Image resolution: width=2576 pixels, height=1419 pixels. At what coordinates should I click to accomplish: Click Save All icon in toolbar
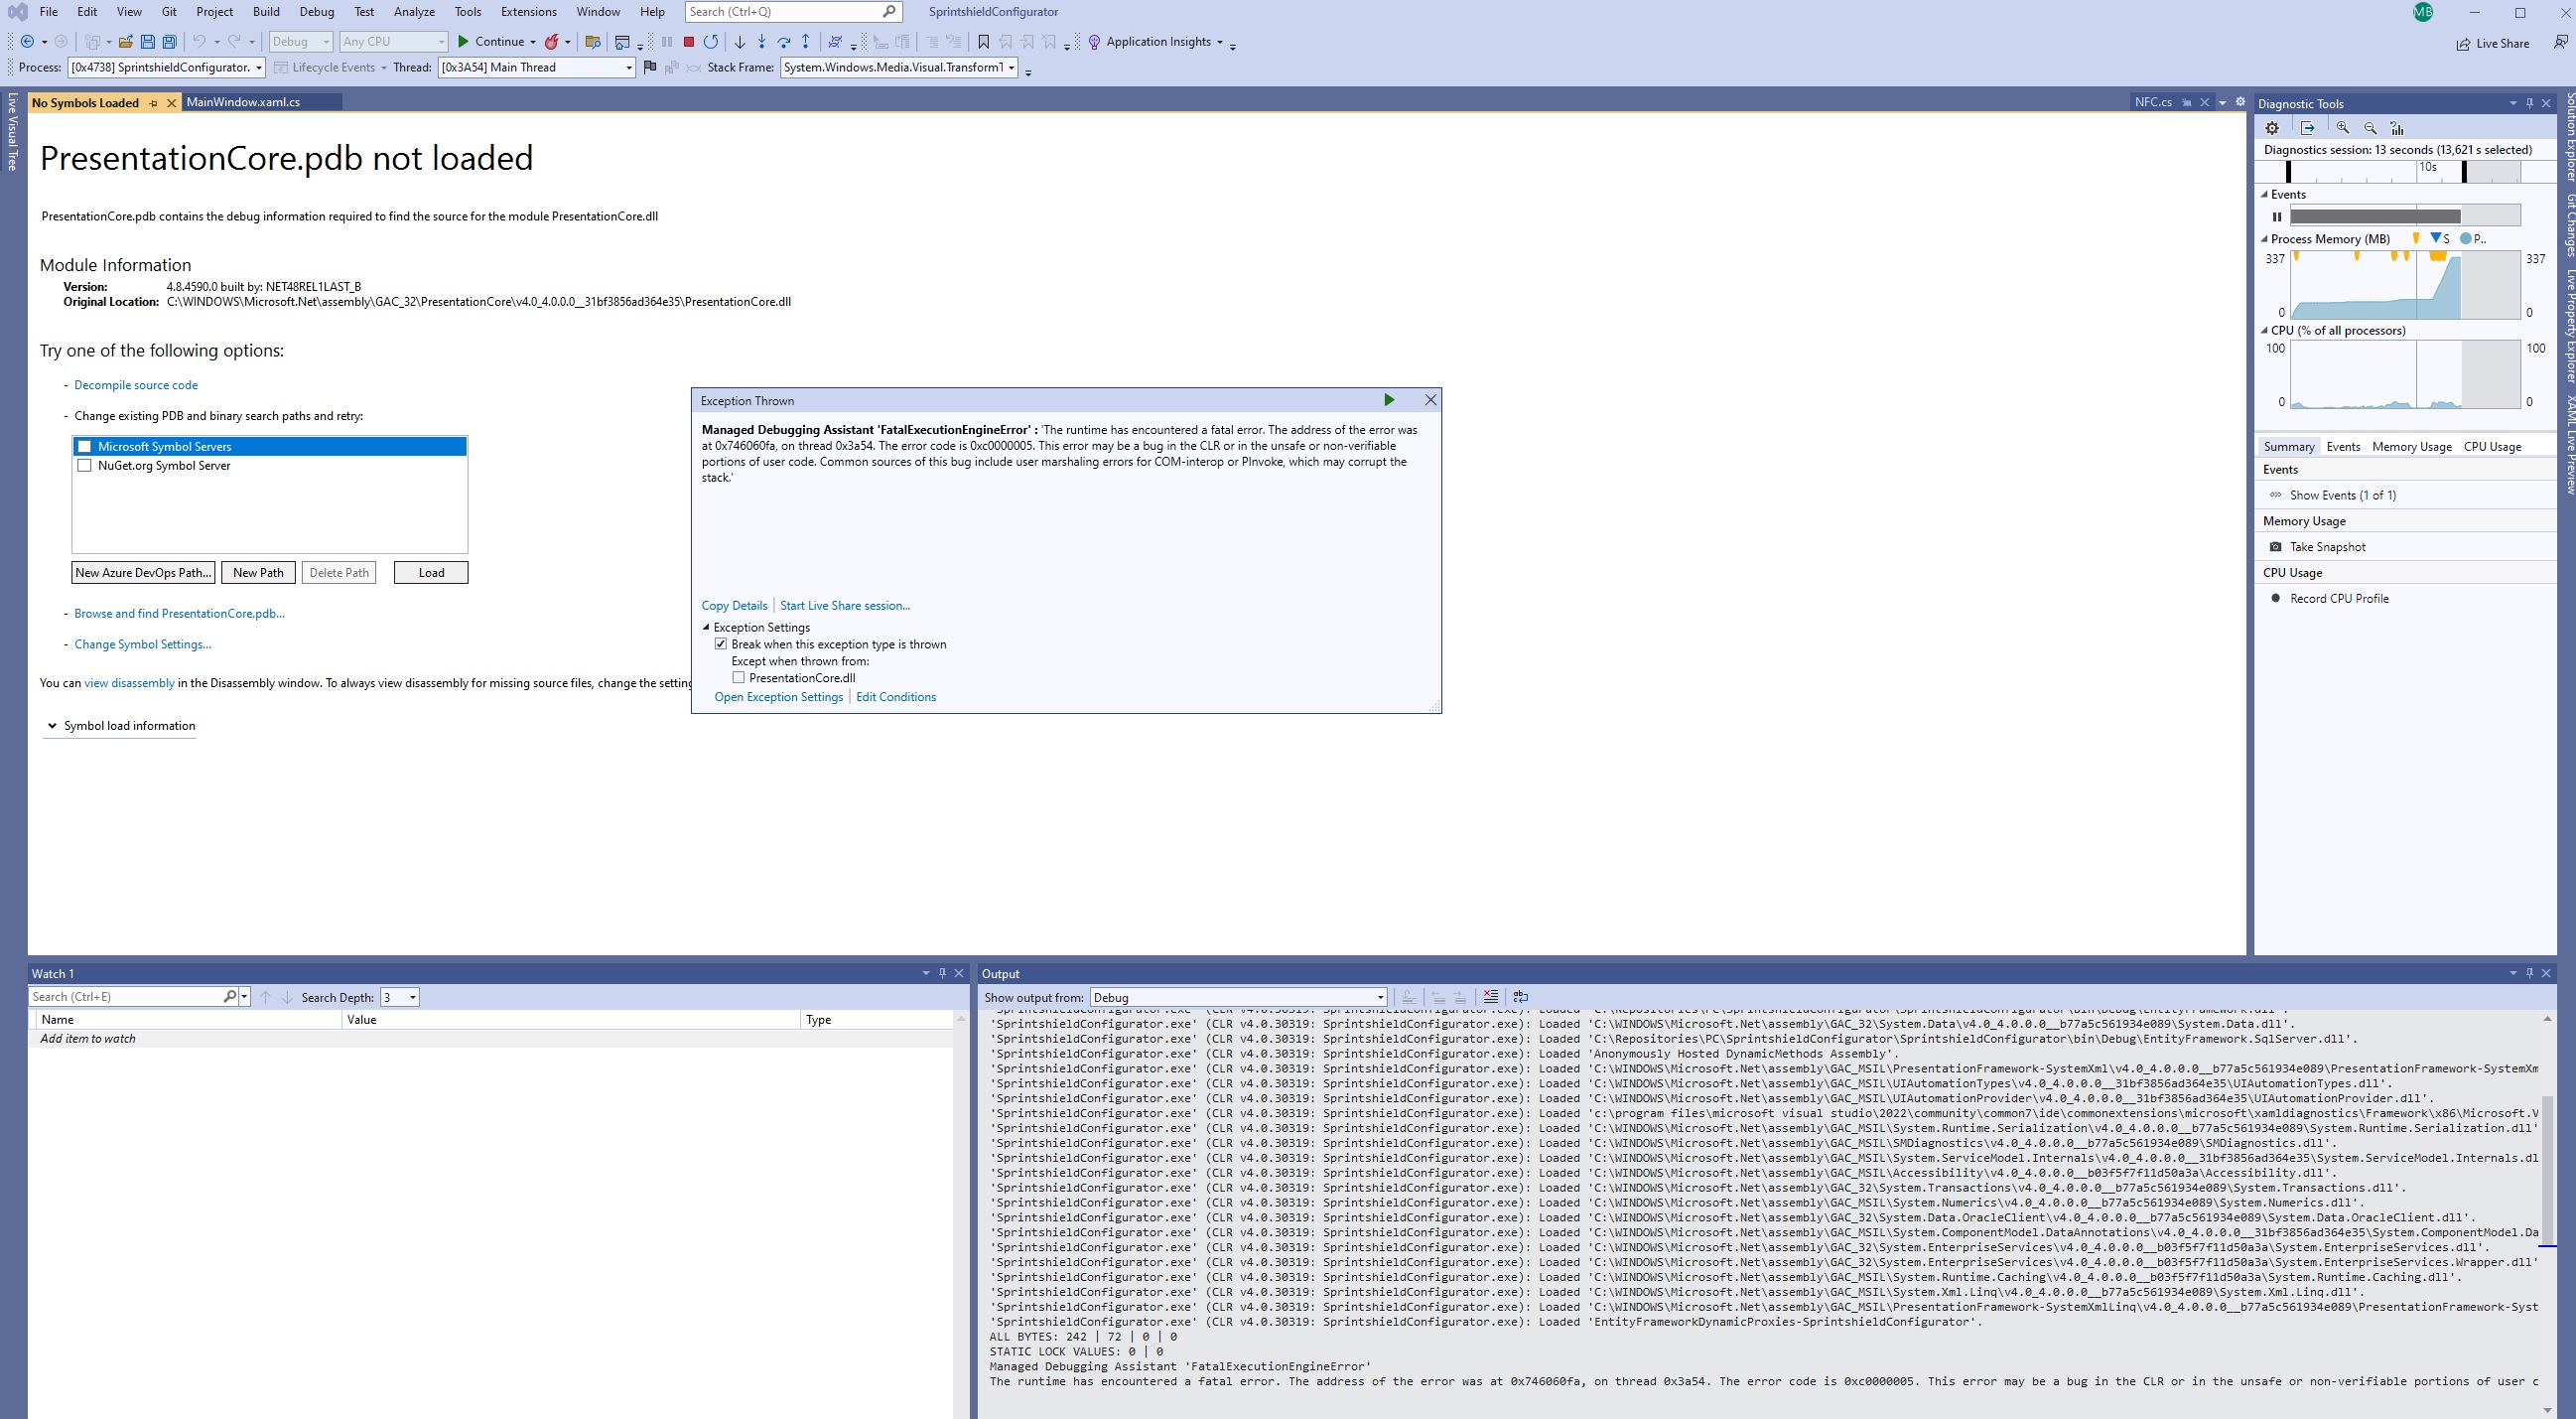click(x=170, y=42)
